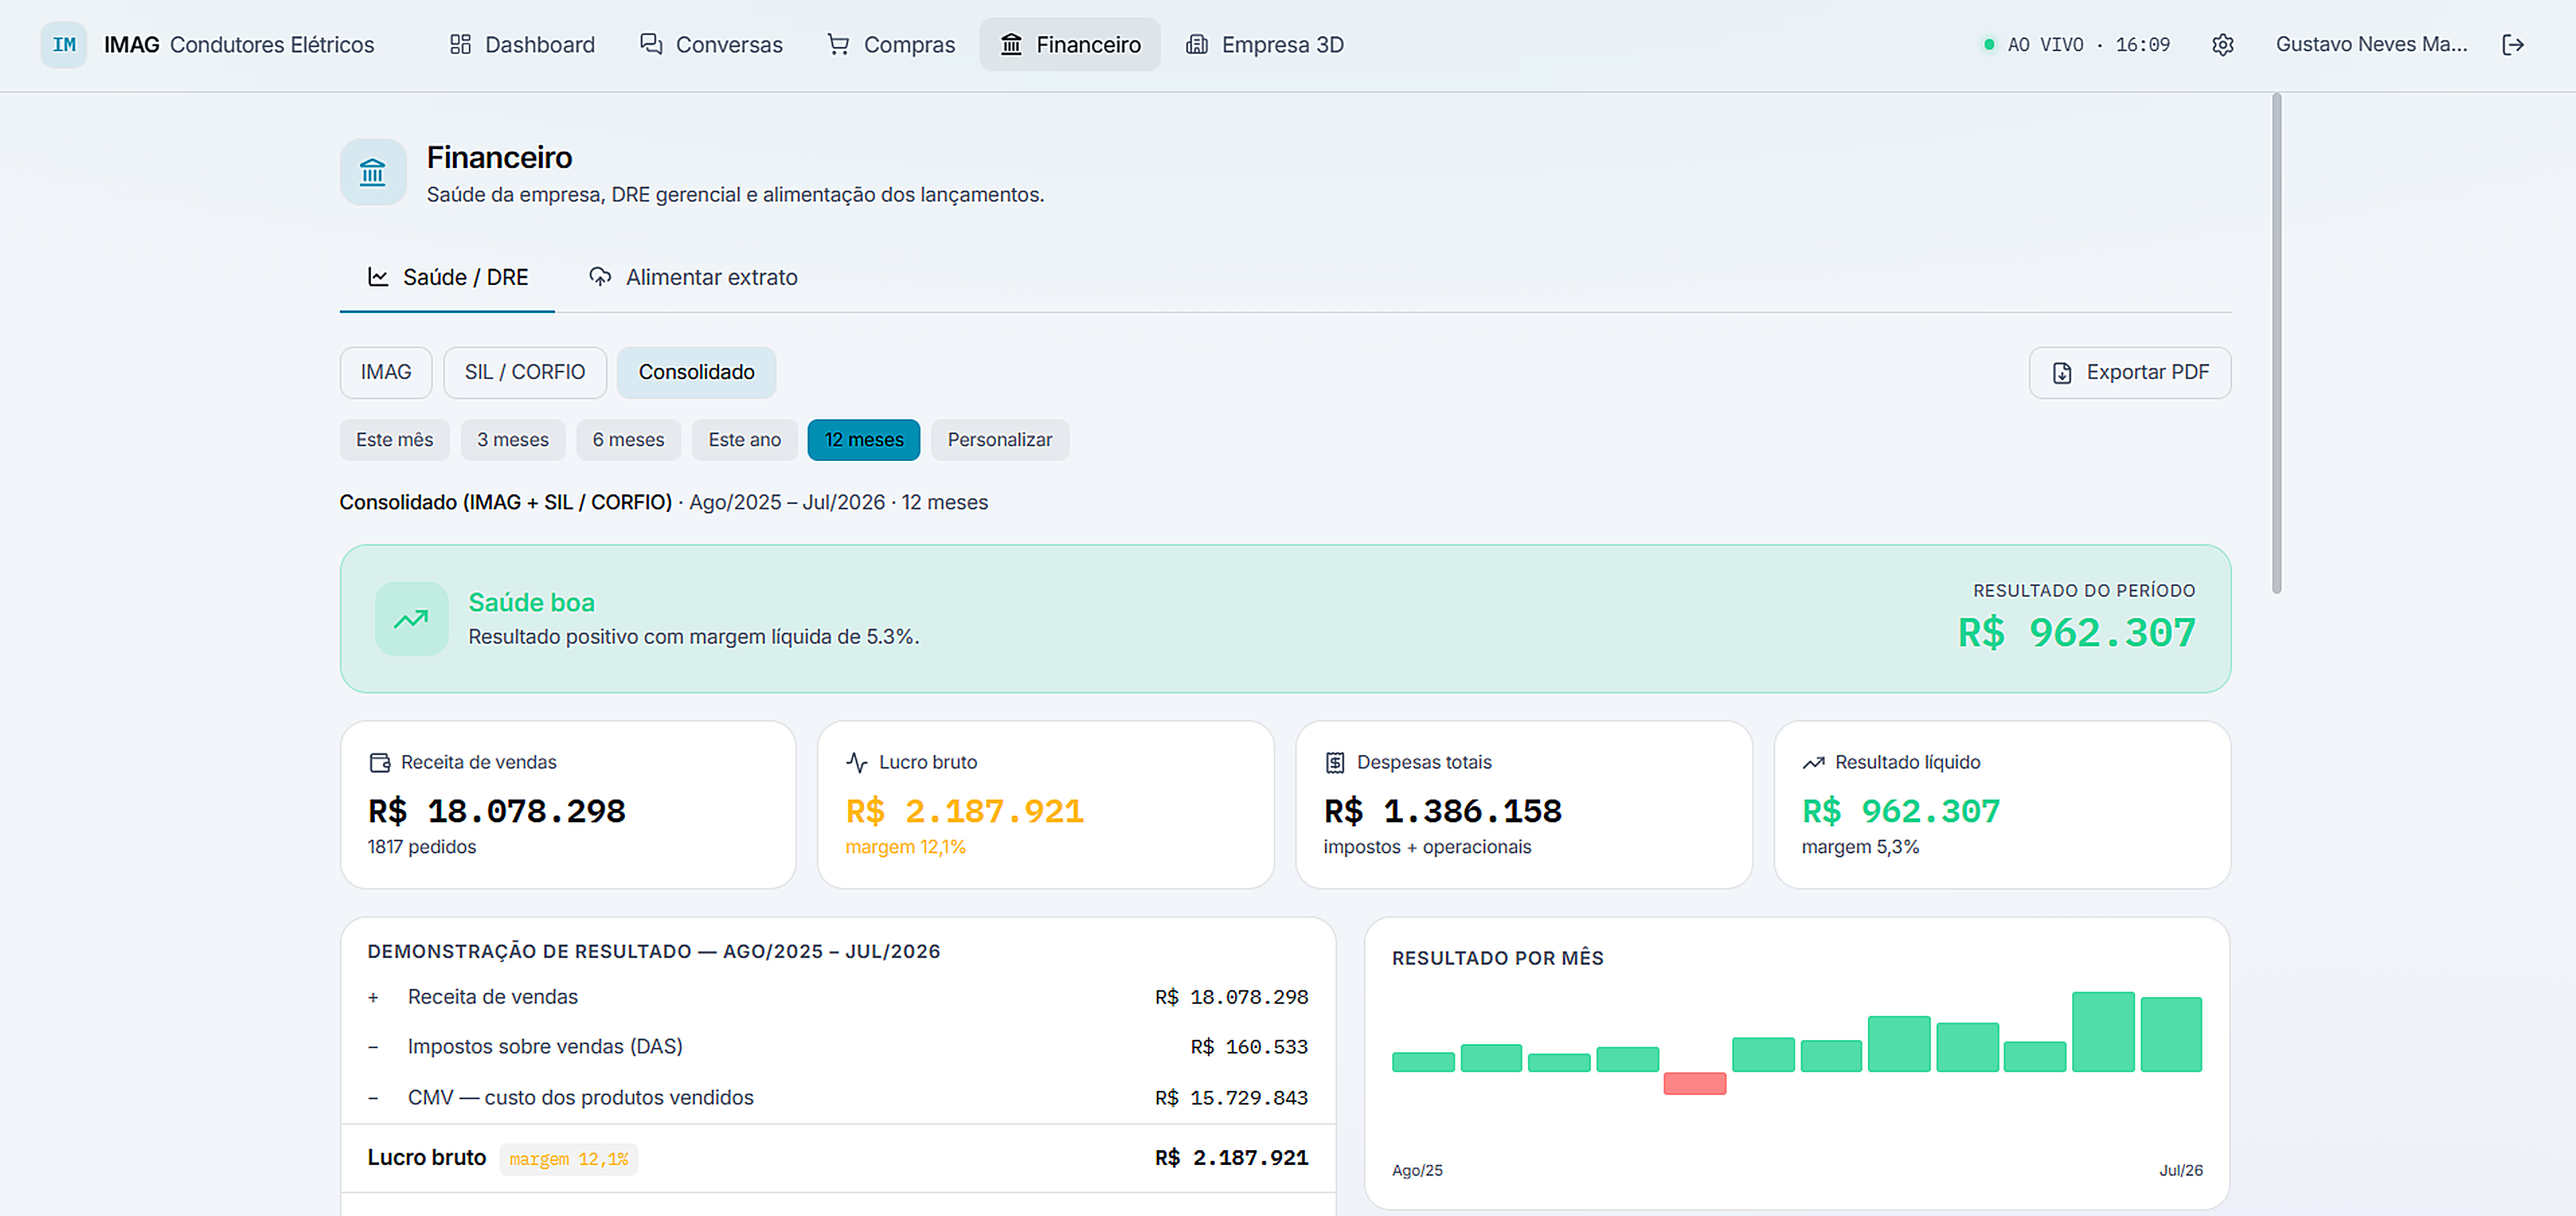The height and width of the screenshot is (1216, 2576).
Task: Choose the 6 meses period
Action: [628, 440]
